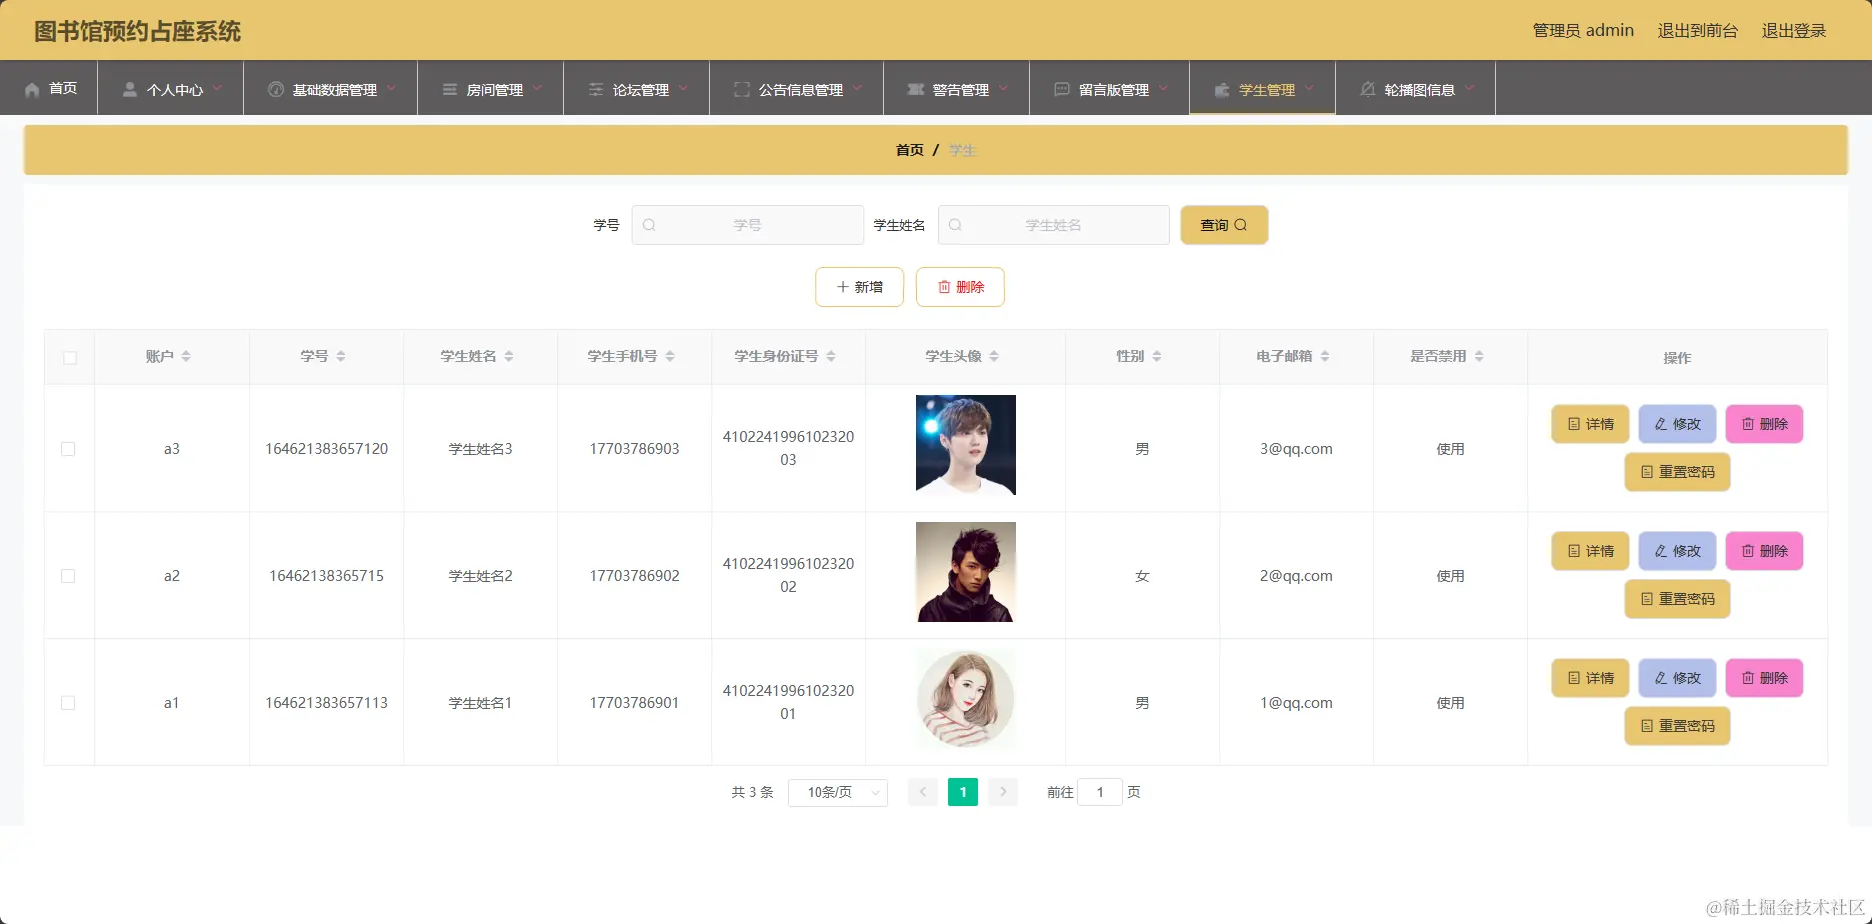Expand the 论坛管理 menu chevron
This screenshot has height=924, width=1872.
(x=683, y=88)
